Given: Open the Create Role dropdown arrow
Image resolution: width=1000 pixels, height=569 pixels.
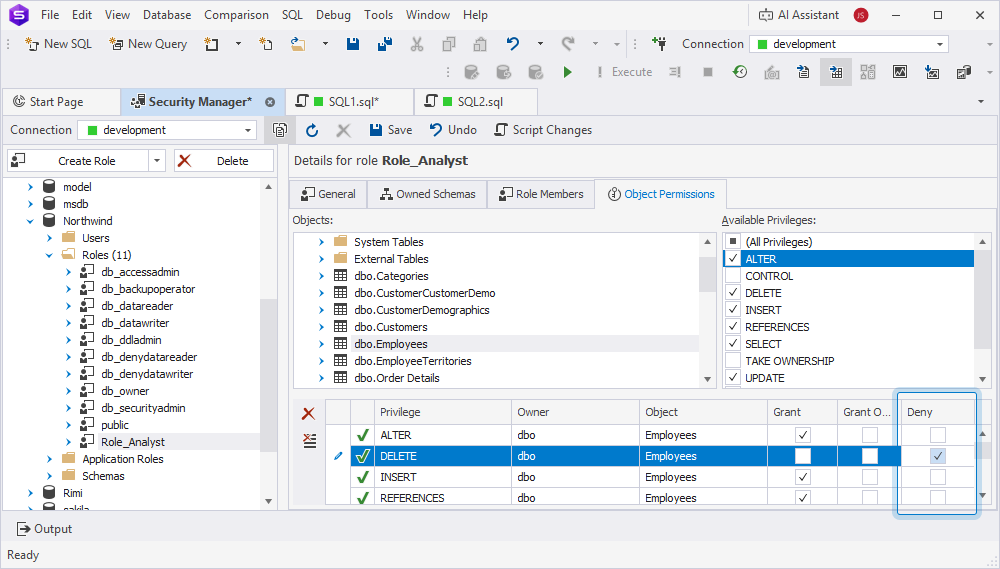Looking at the screenshot, I should 157,161.
